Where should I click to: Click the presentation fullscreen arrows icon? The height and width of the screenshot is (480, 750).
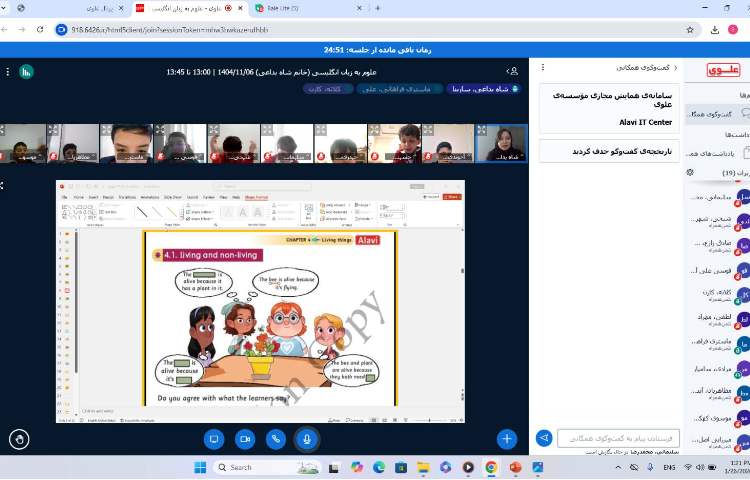pyautogui.click(x=1, y=185)
